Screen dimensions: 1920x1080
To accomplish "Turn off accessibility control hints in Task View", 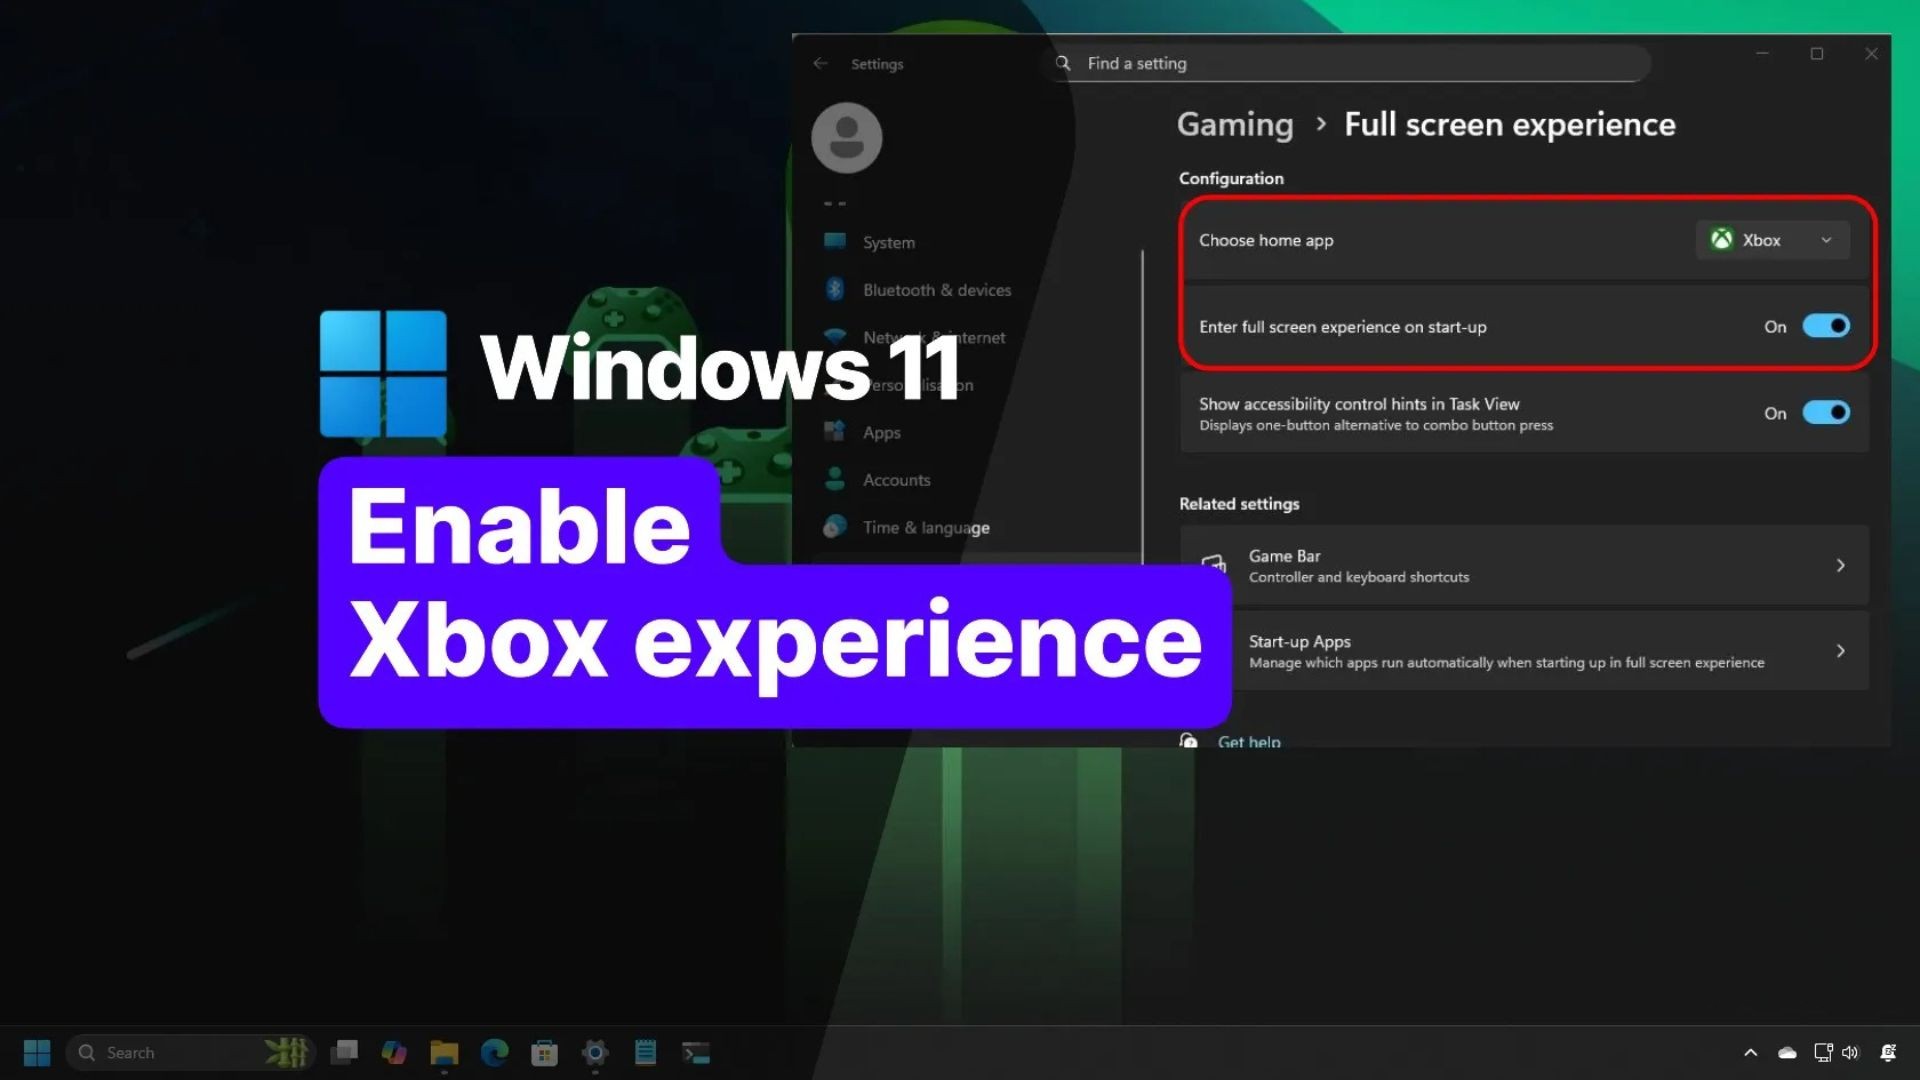I will (x=1826, y=412).
